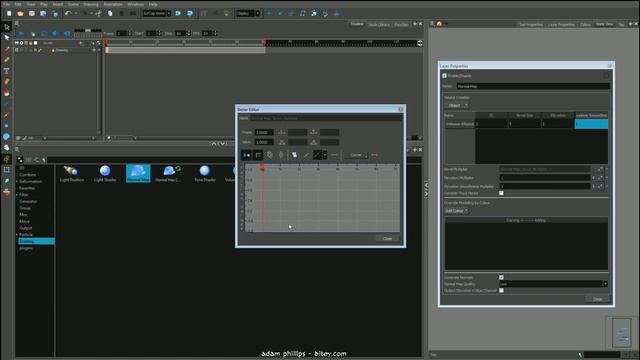Click function curve button beside Elevation Multiplier

(600, 178)
